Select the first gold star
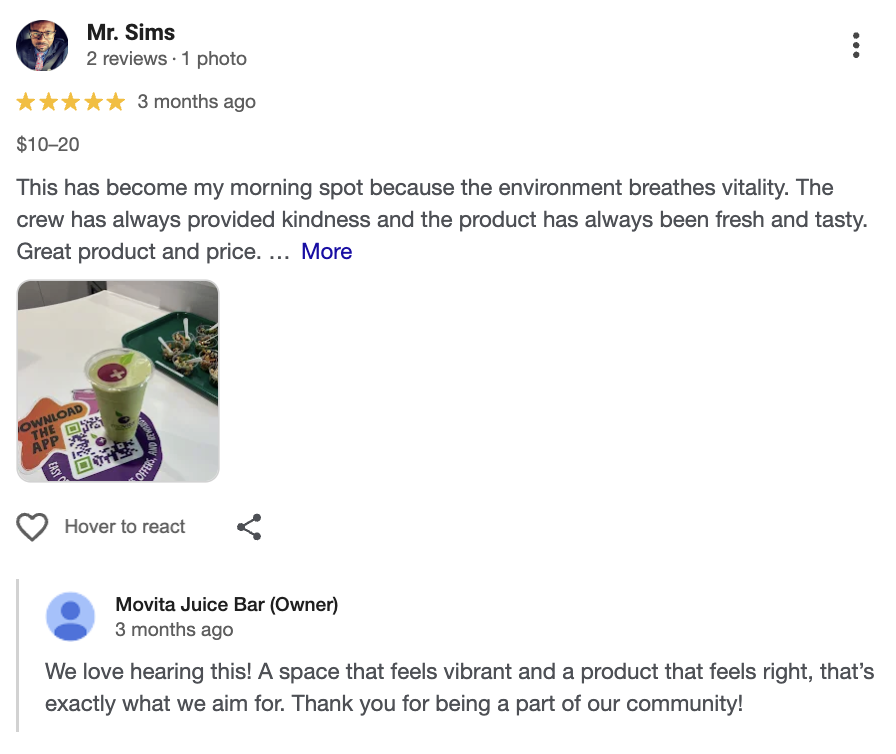The image size is (896, 754). 24,101
